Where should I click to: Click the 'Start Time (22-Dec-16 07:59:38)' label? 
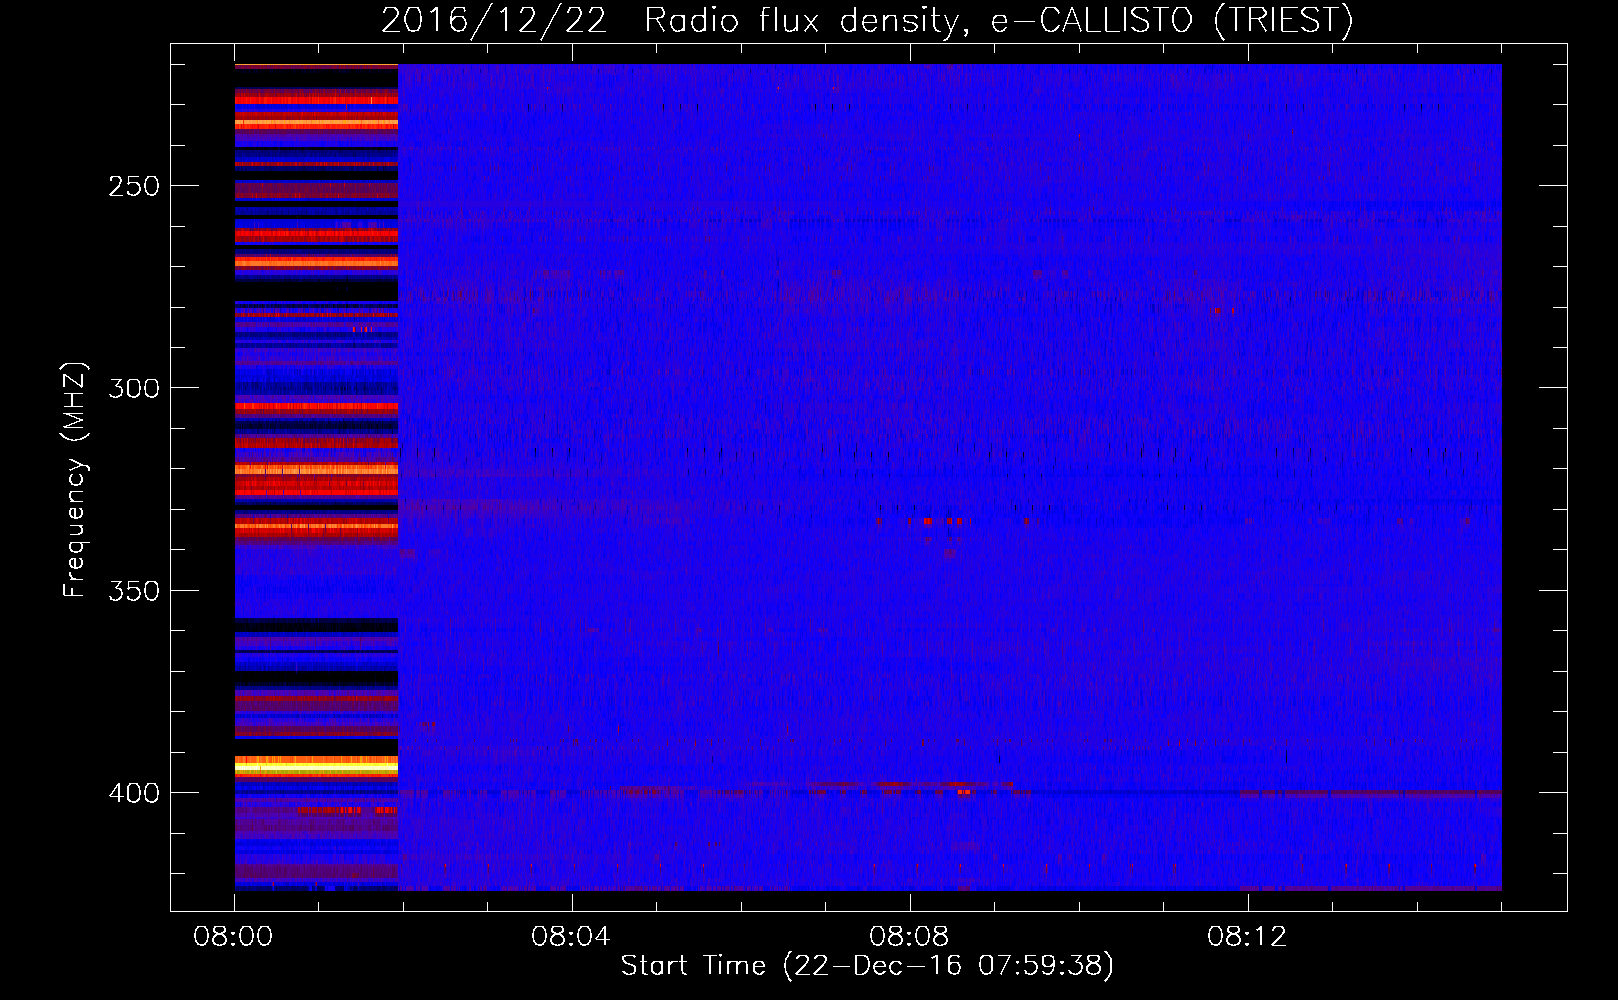coord(867,966)
